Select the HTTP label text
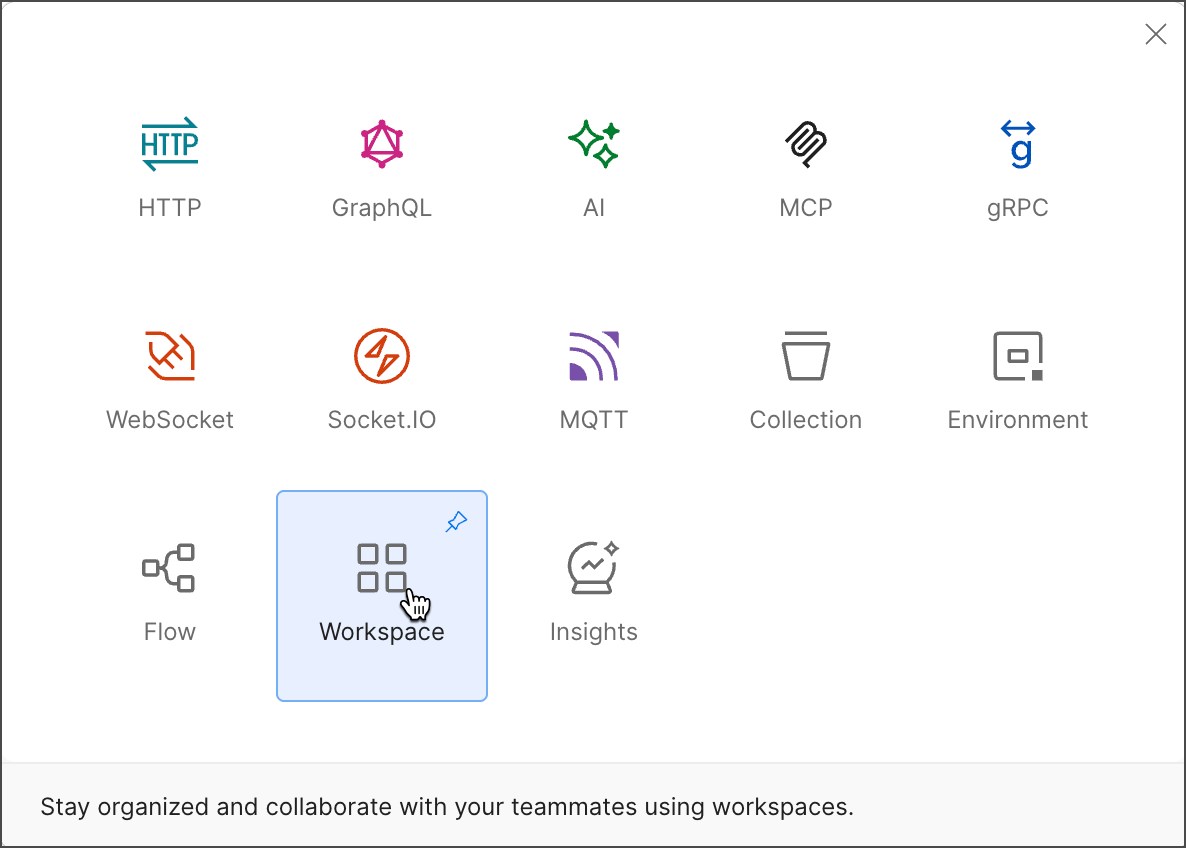 coord(170,207)
